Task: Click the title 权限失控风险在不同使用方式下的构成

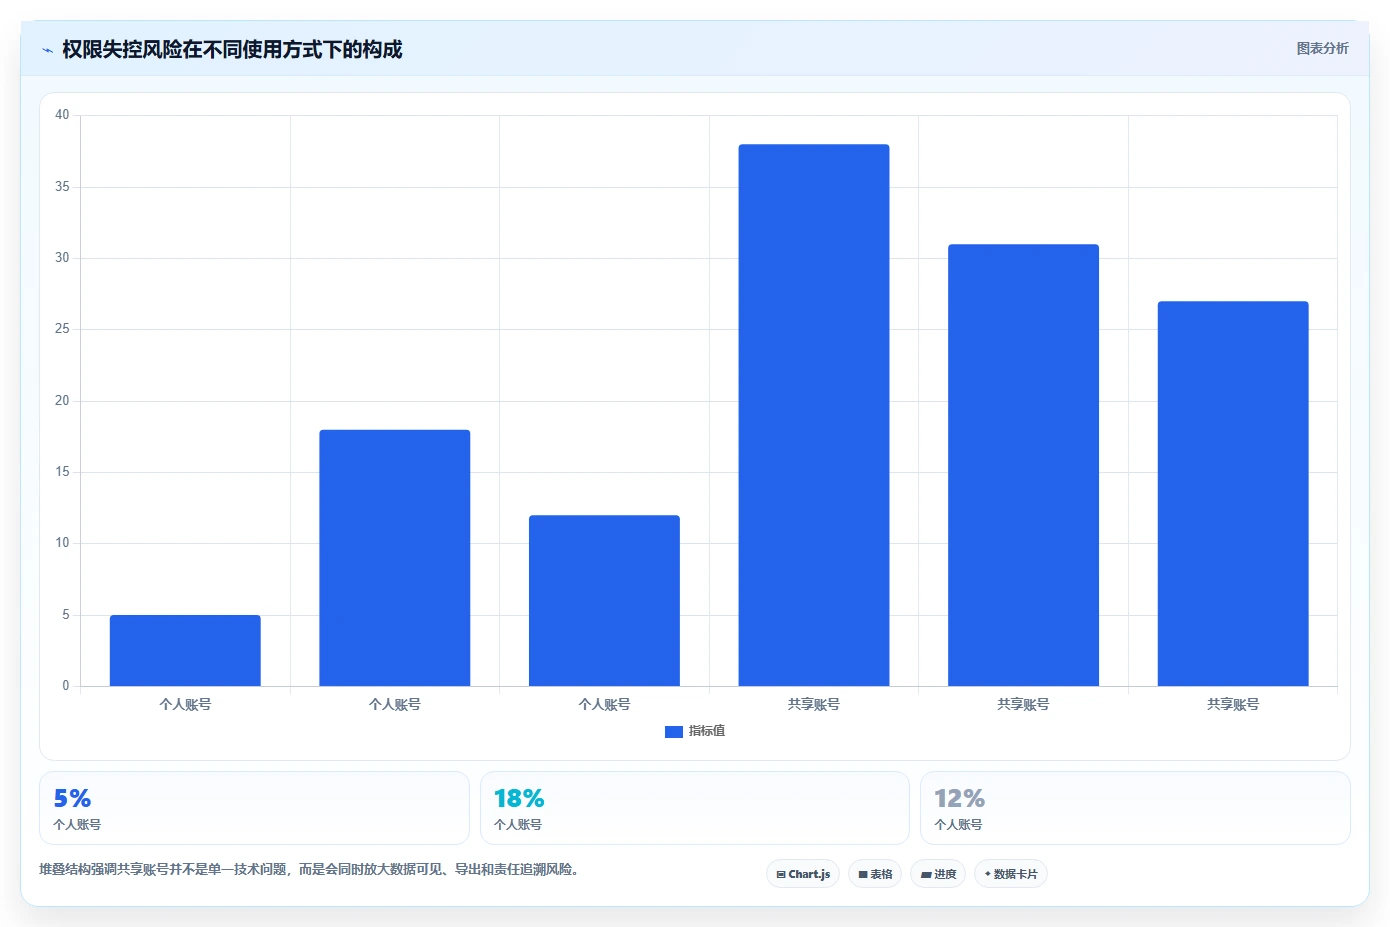Action: coord(232,49)
